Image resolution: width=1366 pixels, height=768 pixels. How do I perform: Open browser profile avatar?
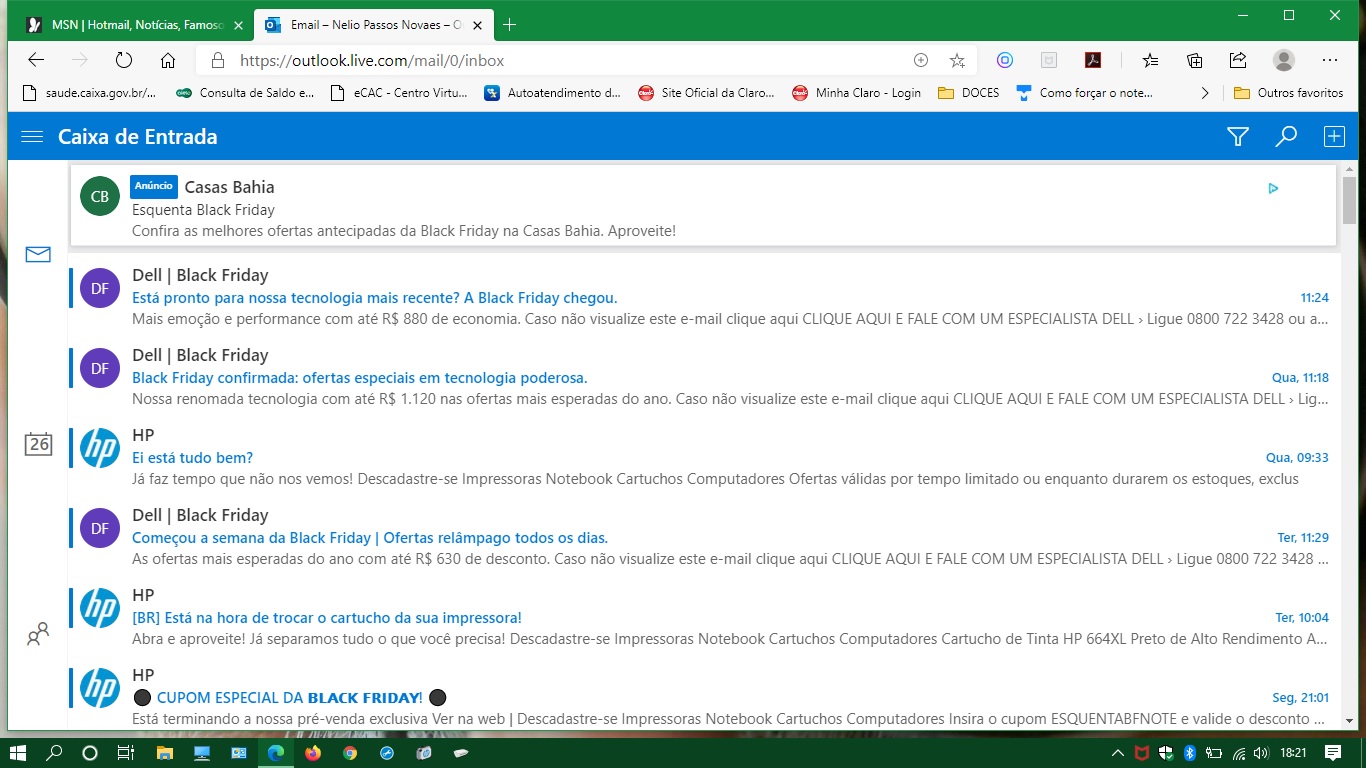point(1284,60)
